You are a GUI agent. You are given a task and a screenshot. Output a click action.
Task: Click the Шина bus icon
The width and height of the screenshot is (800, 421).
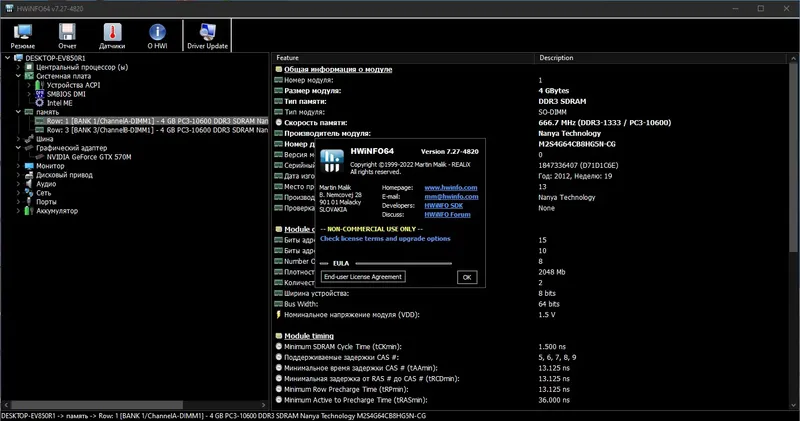29,139
